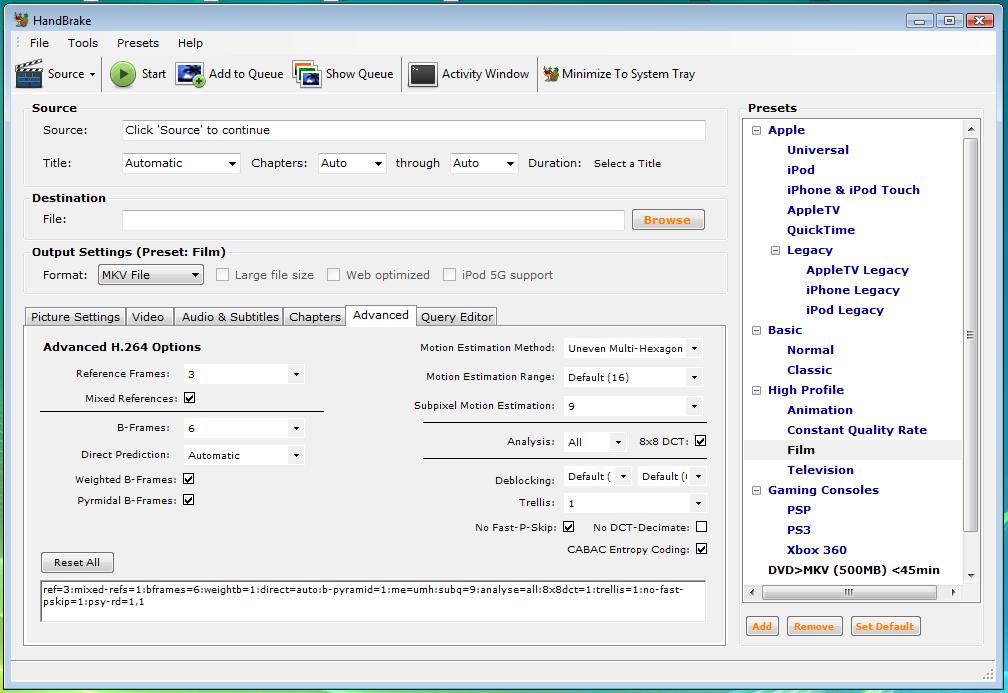The image size is (1008, 693).
Task: Open the Presets menu
Action: point(138,43)
